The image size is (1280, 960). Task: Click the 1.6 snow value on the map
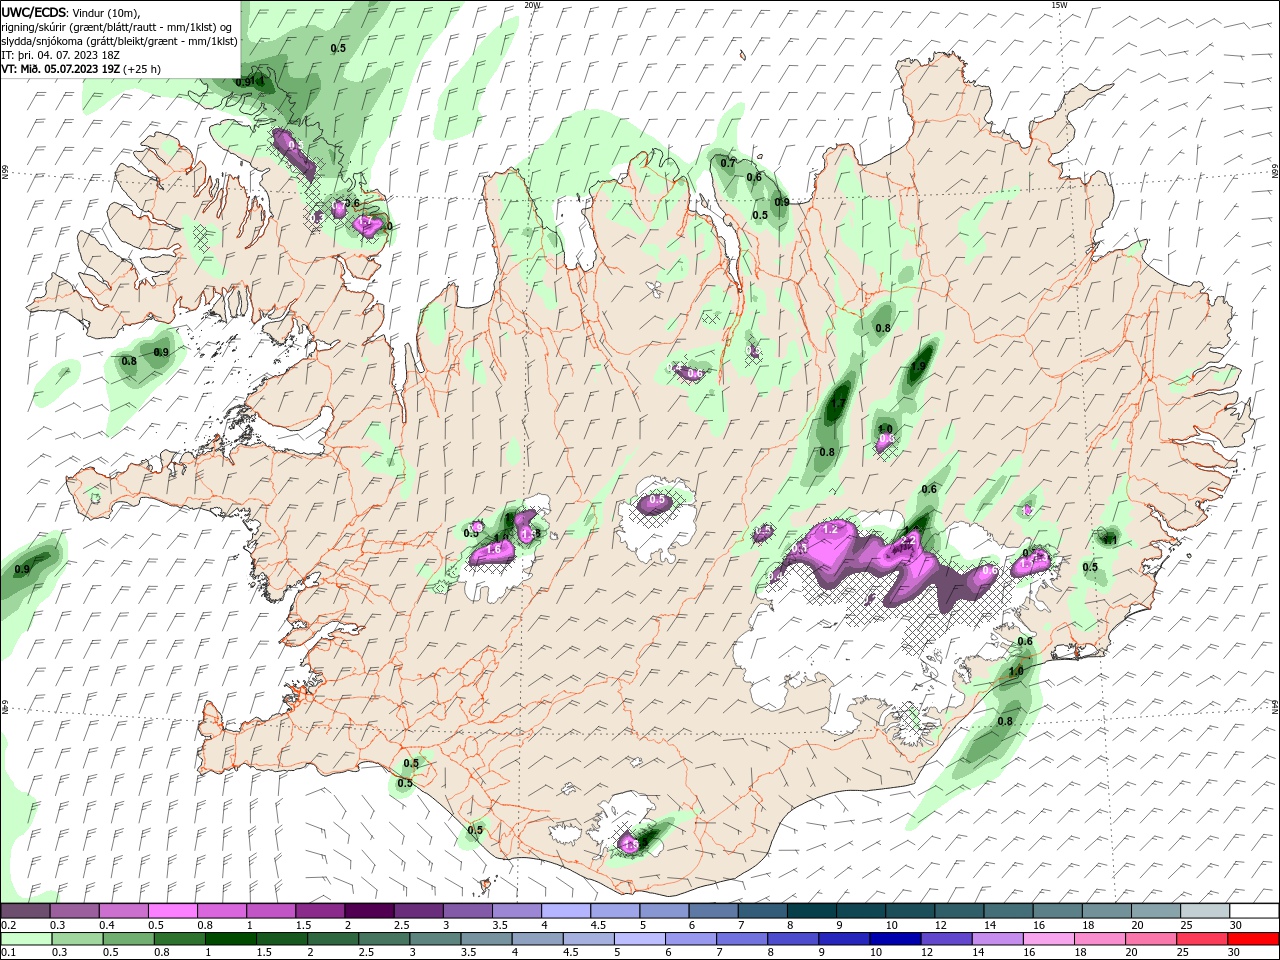[493, 550]
